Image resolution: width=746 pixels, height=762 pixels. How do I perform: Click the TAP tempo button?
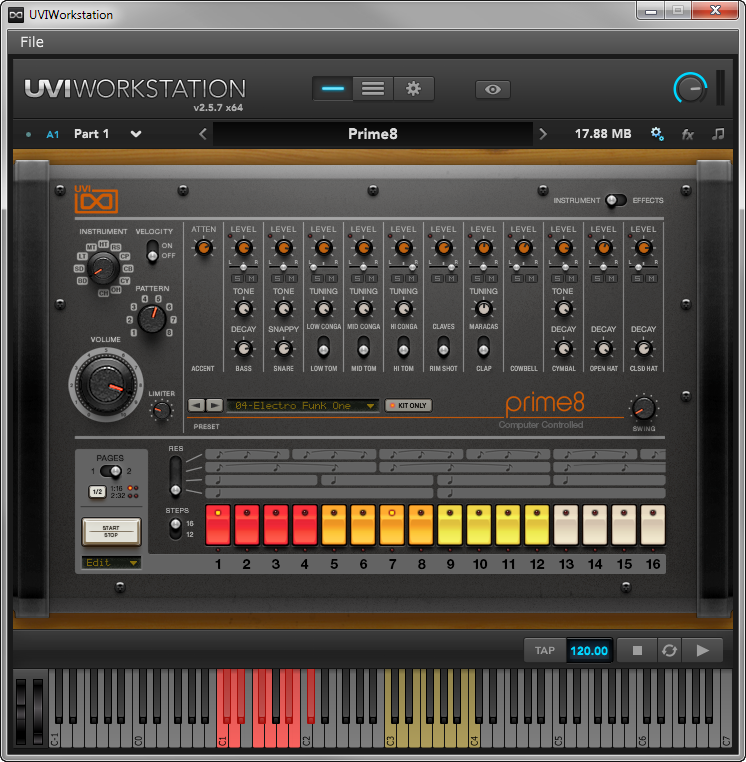point(545,650)
